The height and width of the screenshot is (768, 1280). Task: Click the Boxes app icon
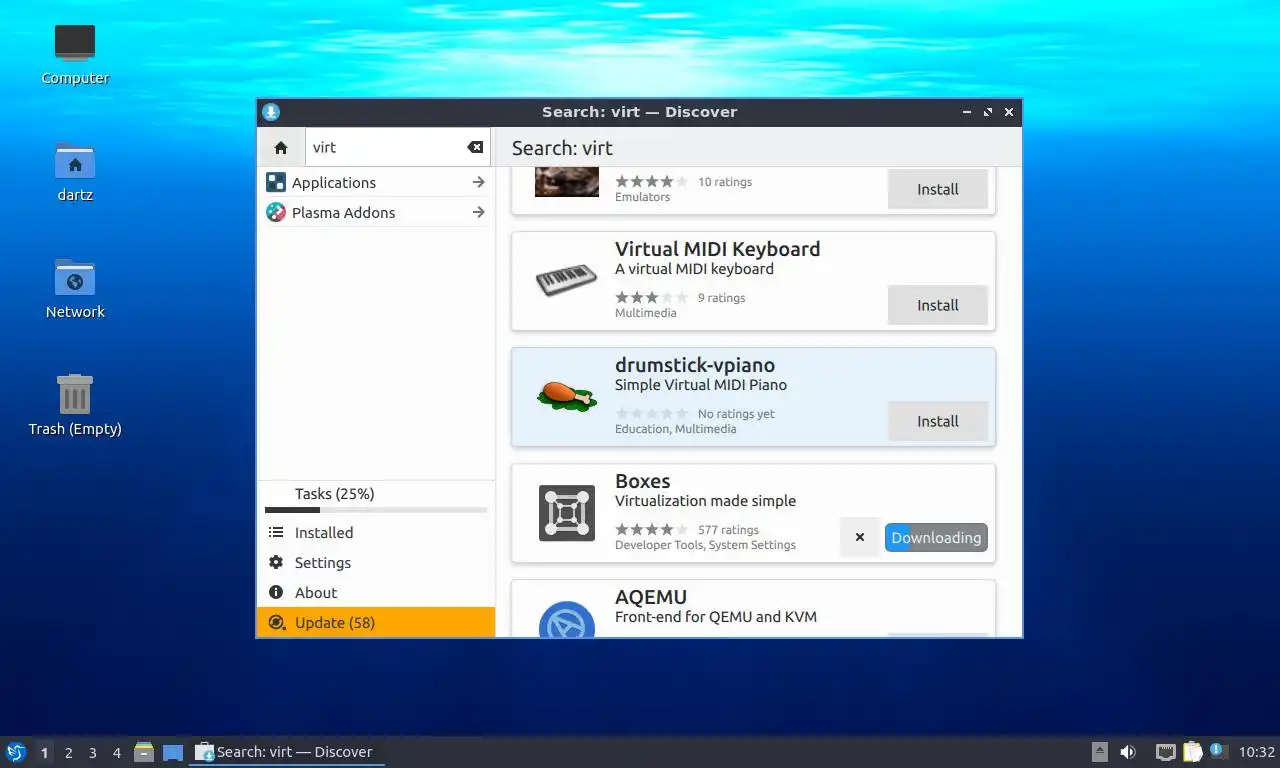[x=567, y=513]
